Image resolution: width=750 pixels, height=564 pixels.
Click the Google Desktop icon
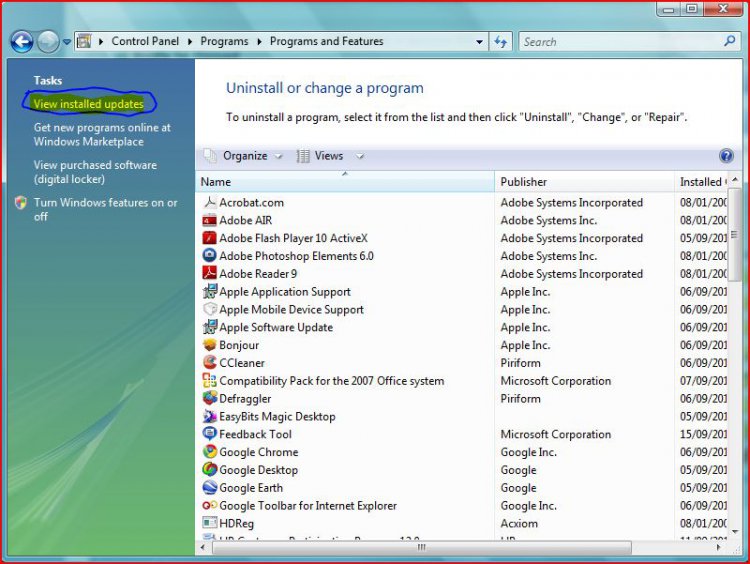pos(209,469)
